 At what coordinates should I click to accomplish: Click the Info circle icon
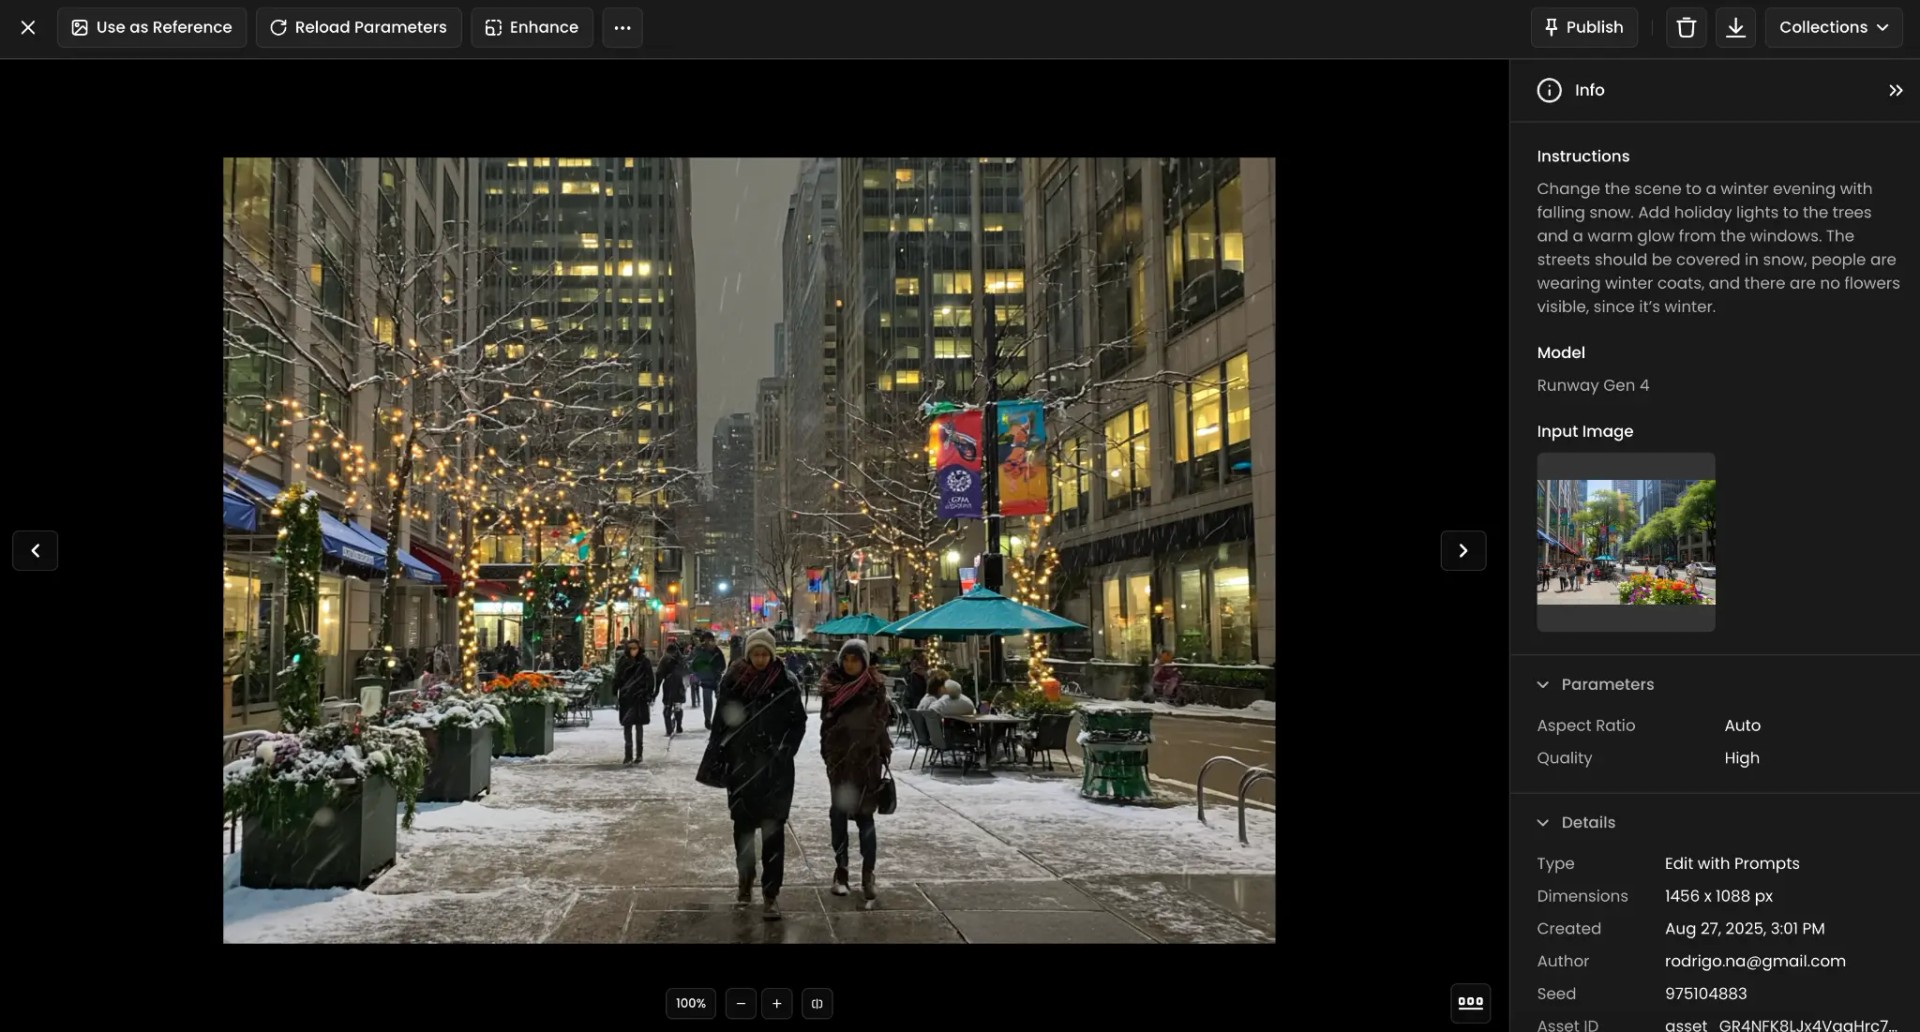pos(1548,90)
